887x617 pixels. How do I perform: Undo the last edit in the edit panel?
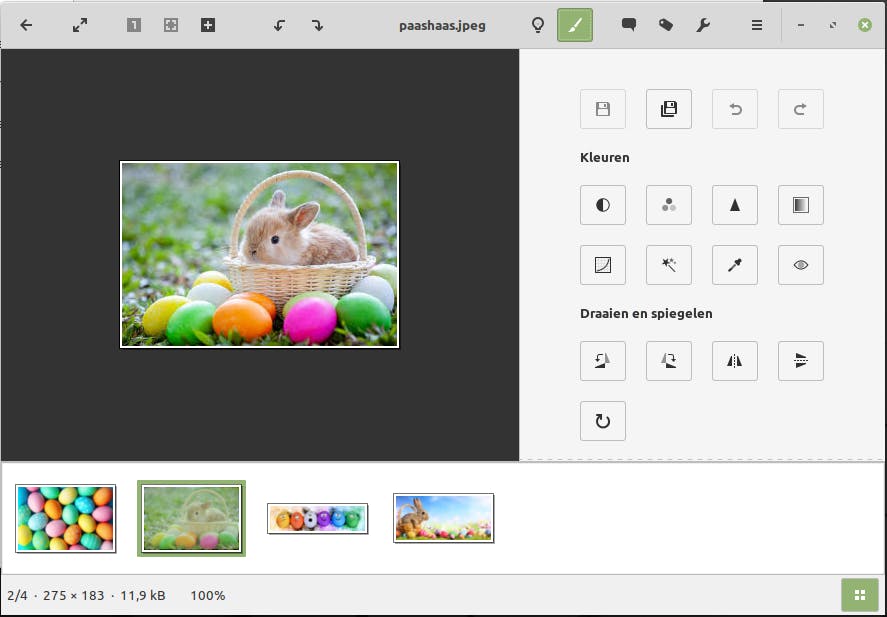coord(735,109)
